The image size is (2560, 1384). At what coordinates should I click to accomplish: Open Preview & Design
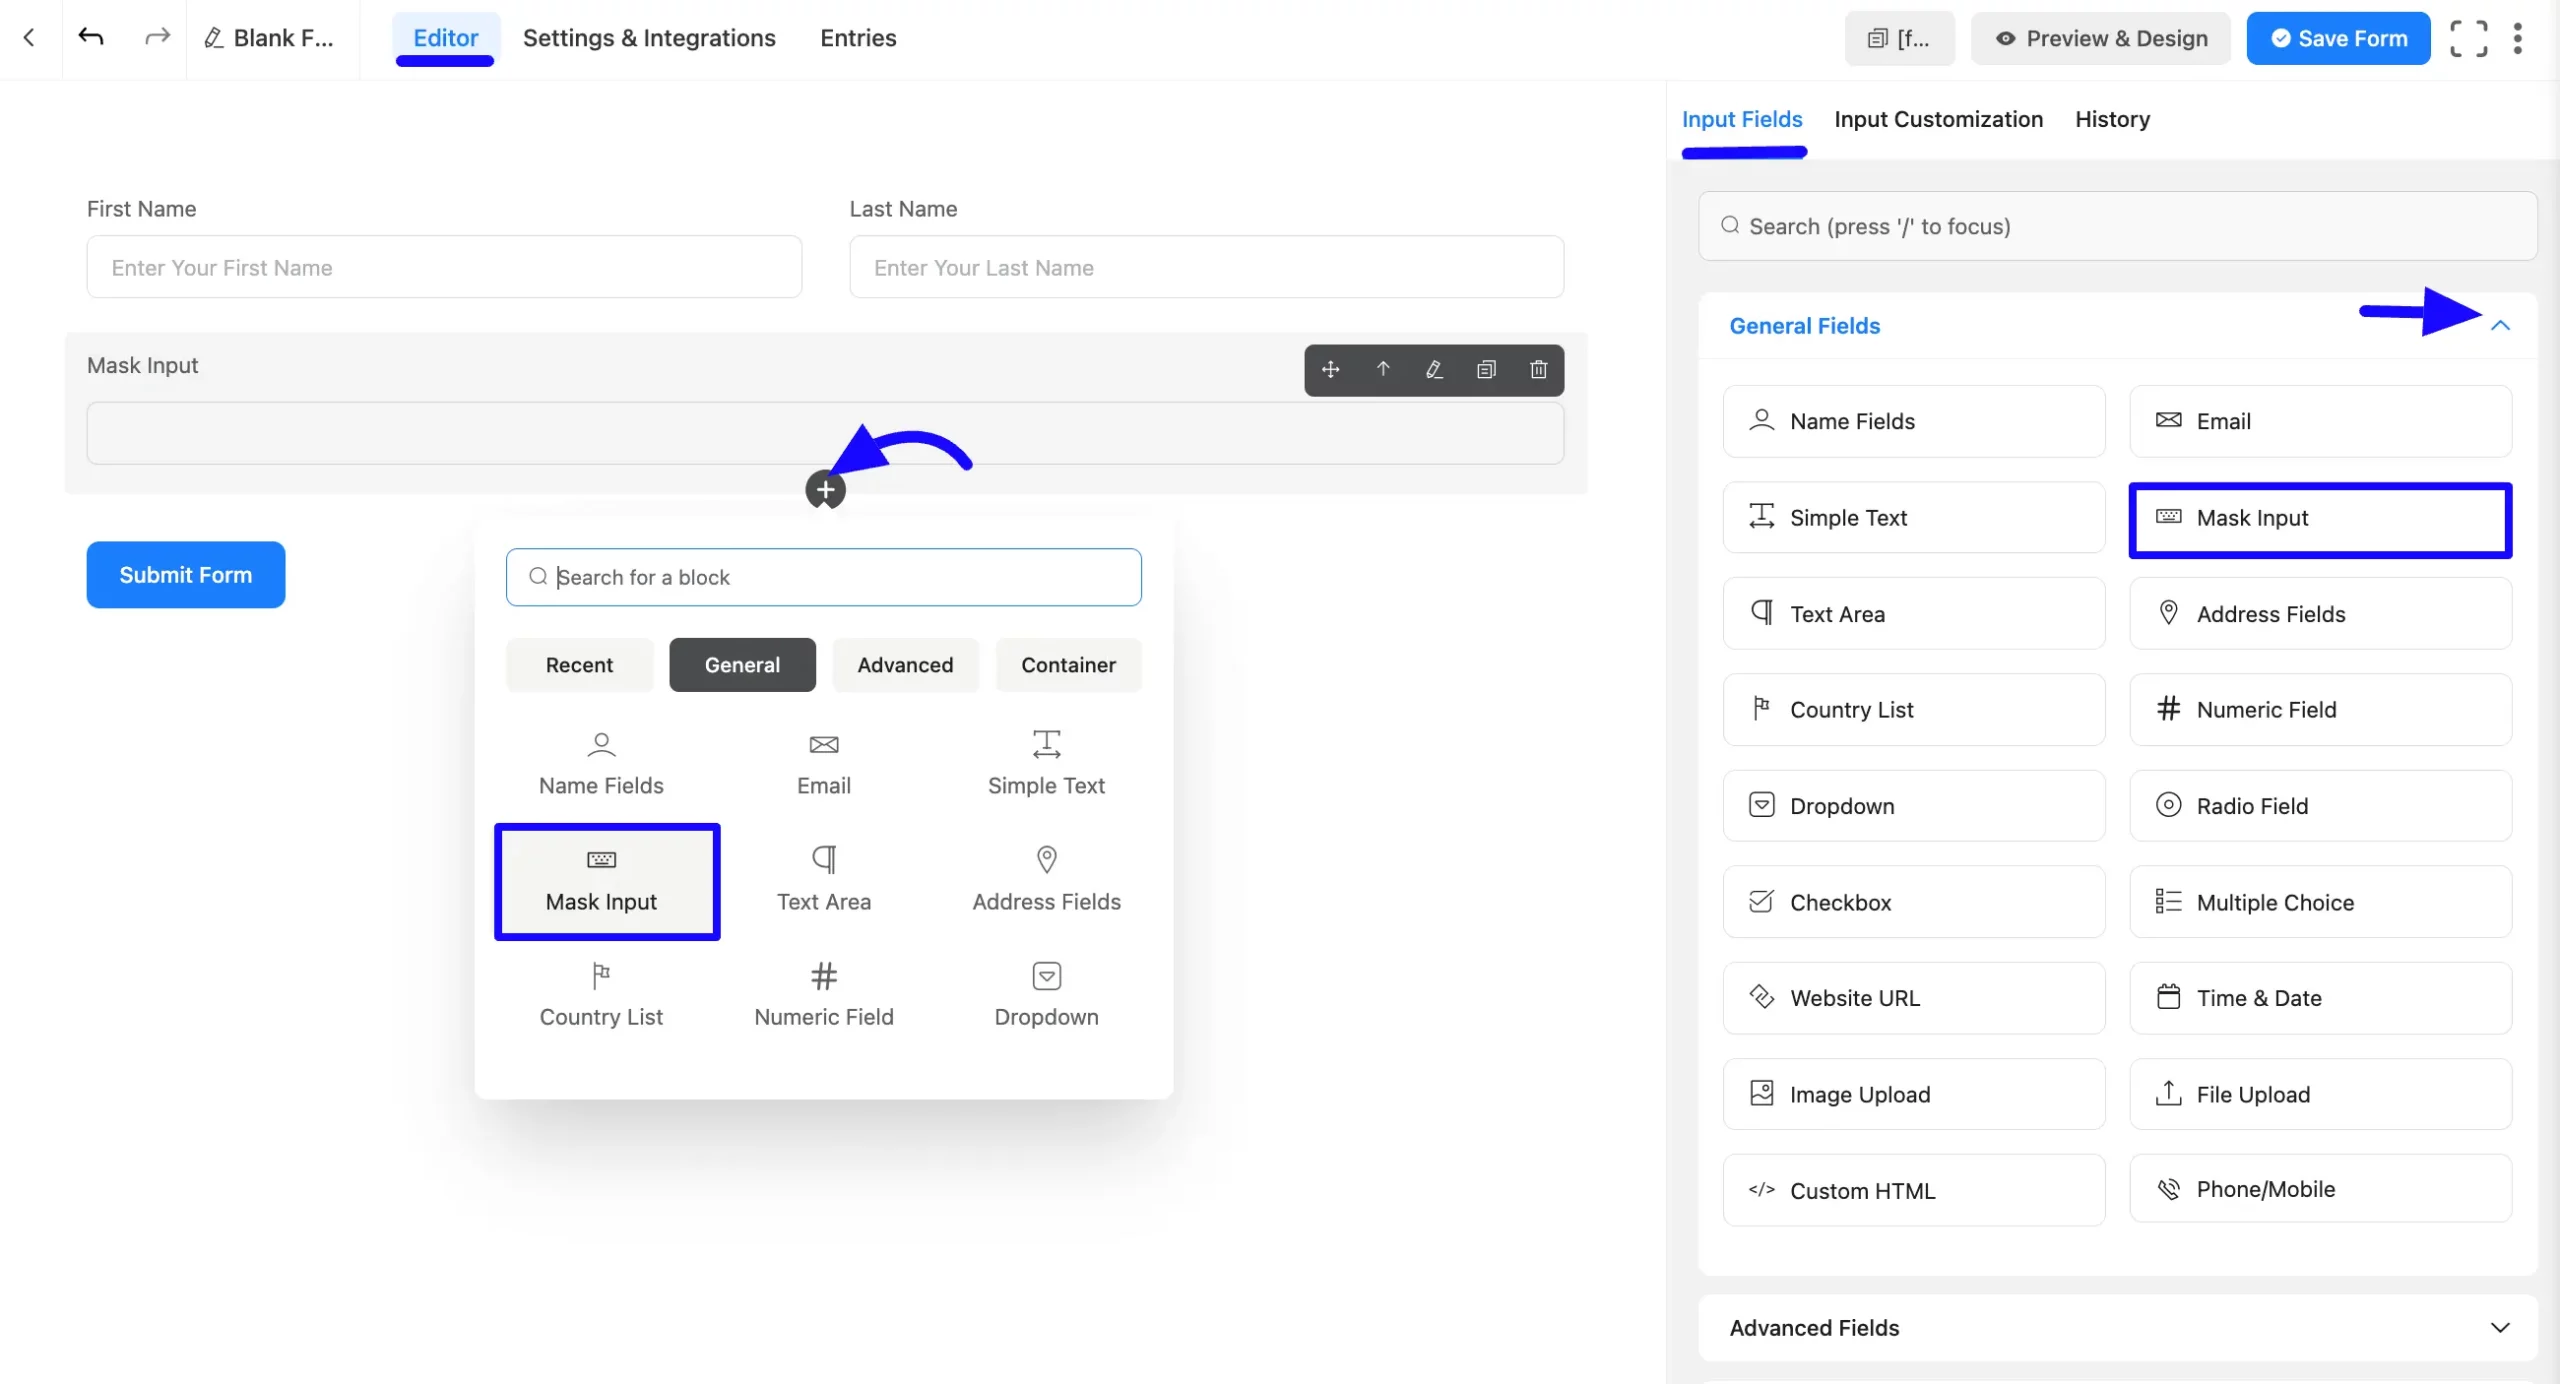pos(2101,38)
